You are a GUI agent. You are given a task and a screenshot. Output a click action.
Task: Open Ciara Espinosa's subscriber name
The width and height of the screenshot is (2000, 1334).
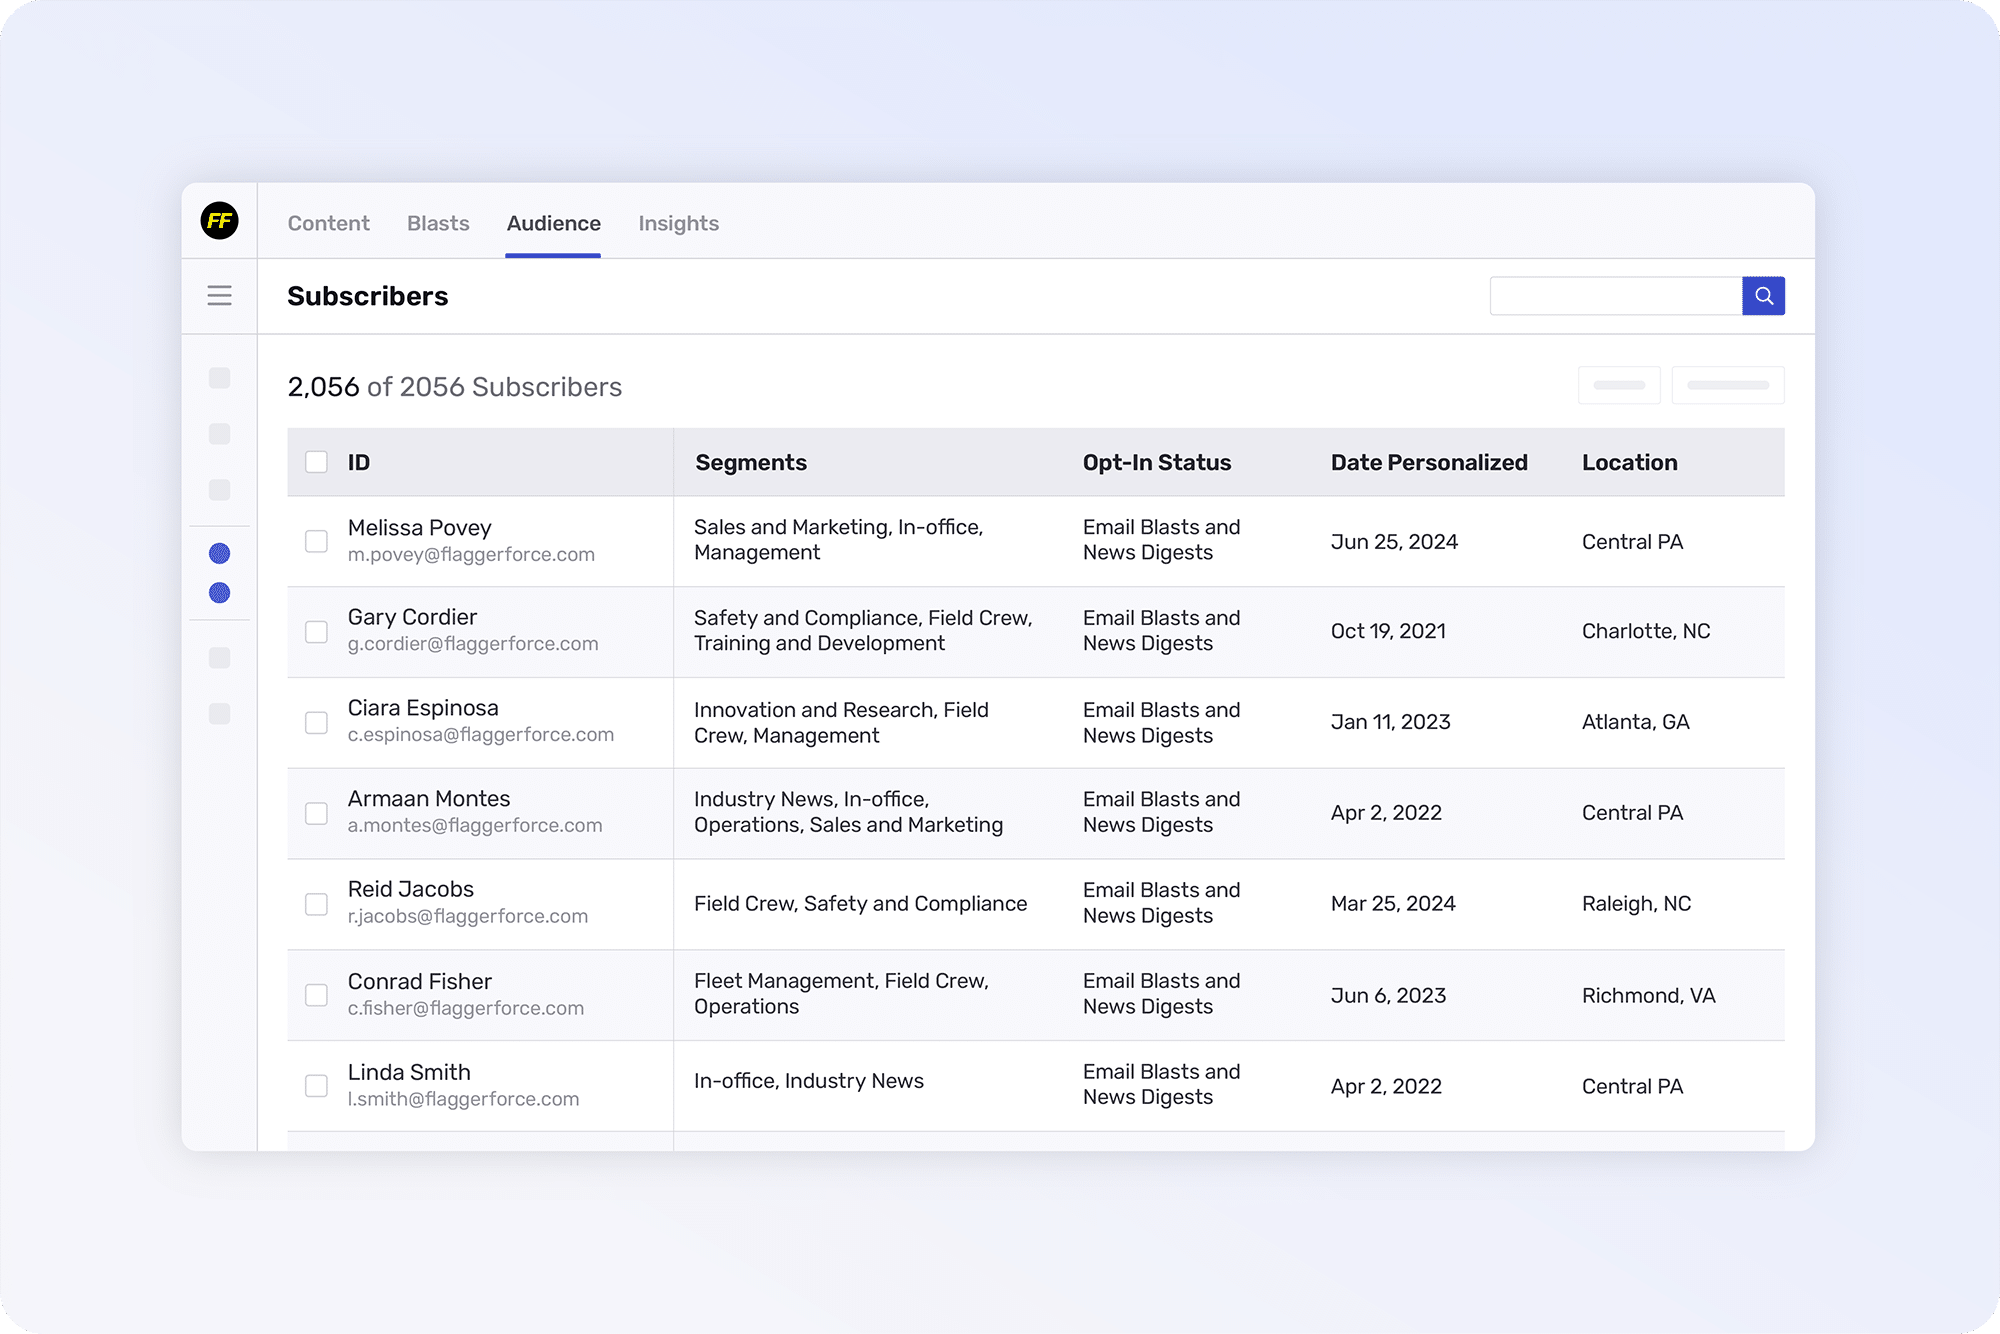423,708
